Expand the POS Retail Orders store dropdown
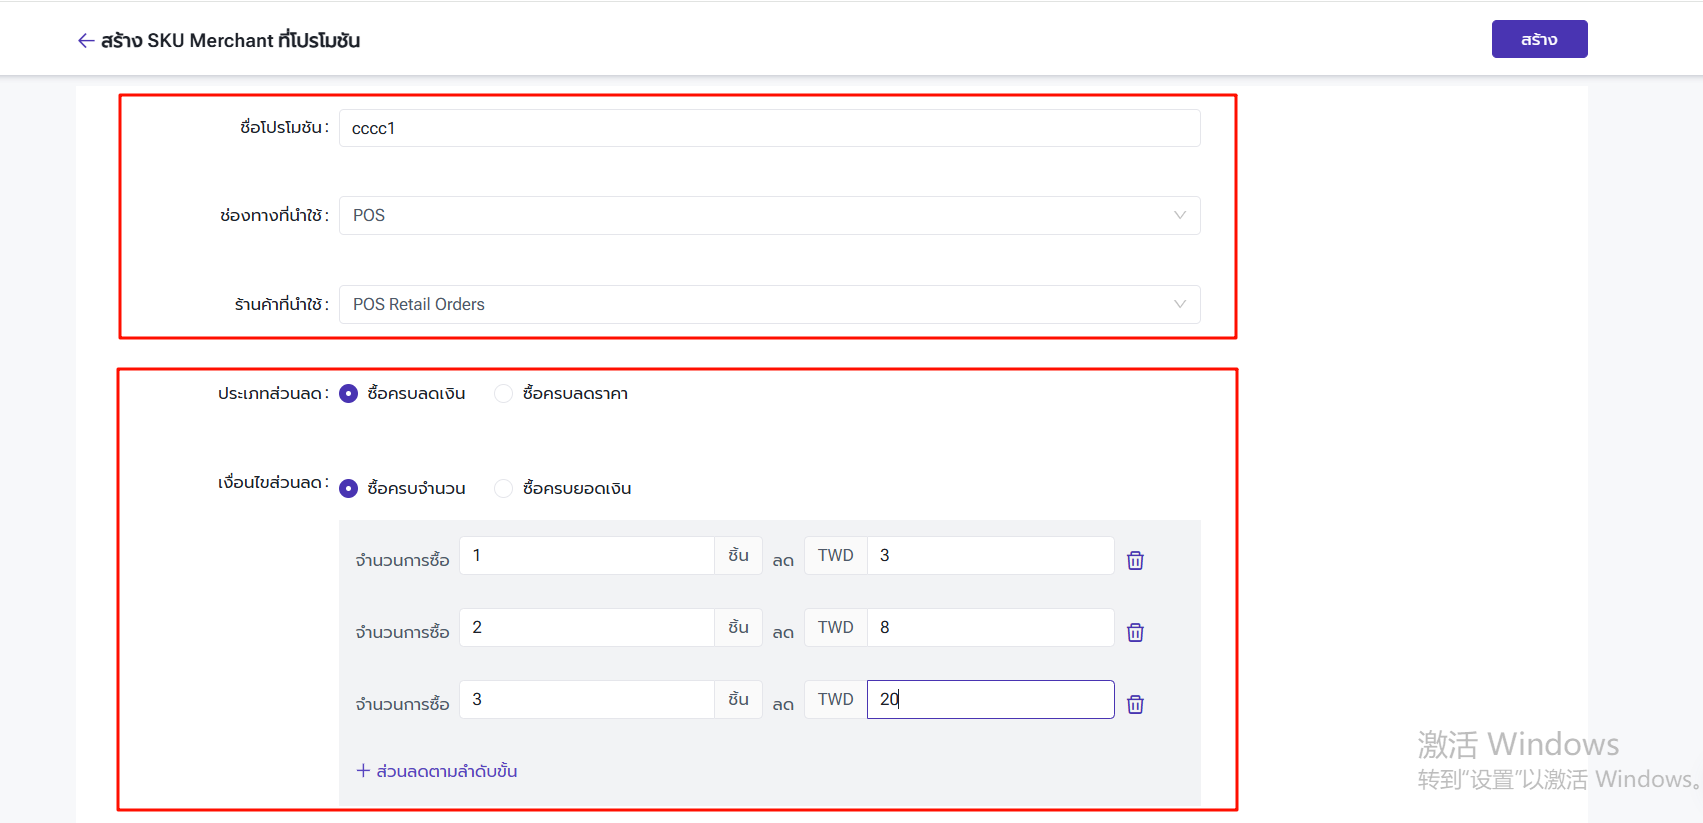The image size is (1703, 823). [x=769, y=305]
